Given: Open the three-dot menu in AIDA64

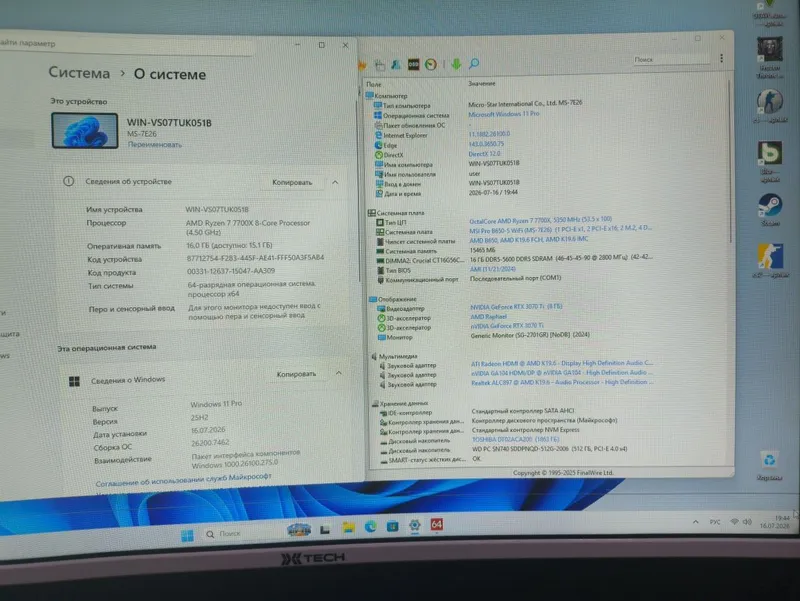Looking at the screenshot, I should [x=721, y=58].
